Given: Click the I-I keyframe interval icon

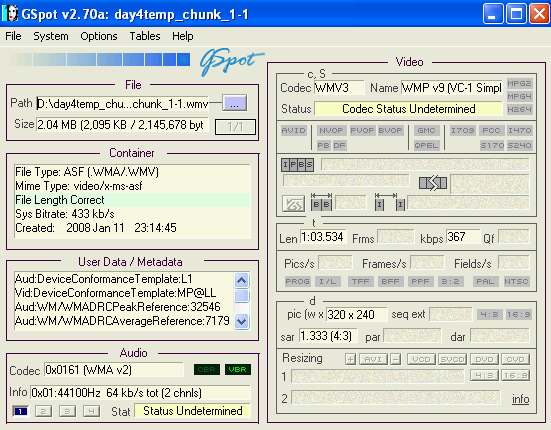Looking at the screenshot, I should 390,201.
